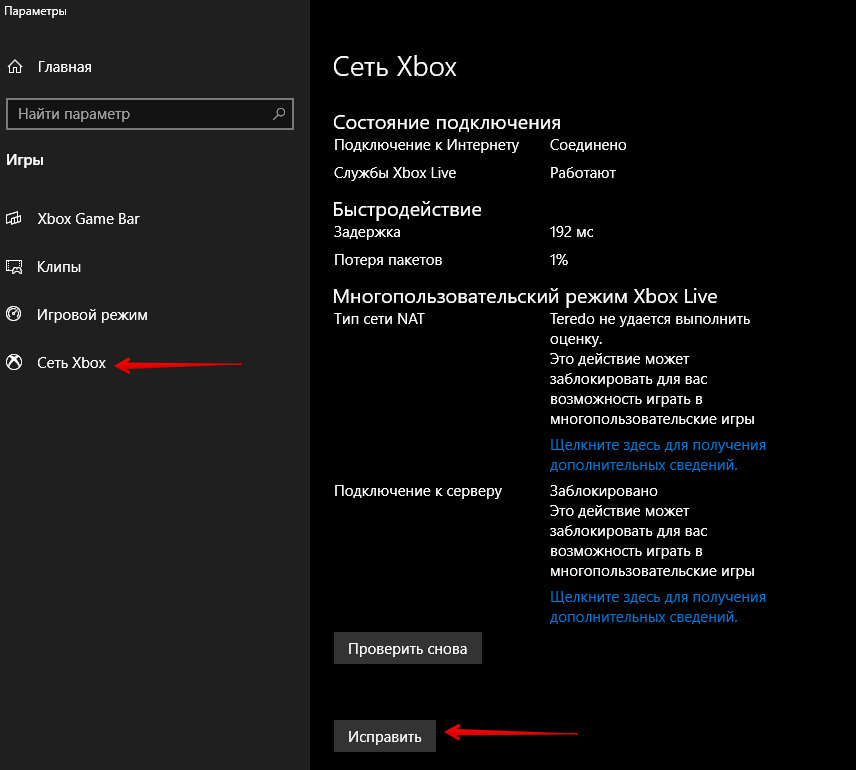Click the 1% packet loss value
The width and height of the screenshot is (856, 770).
click(559, 260)
